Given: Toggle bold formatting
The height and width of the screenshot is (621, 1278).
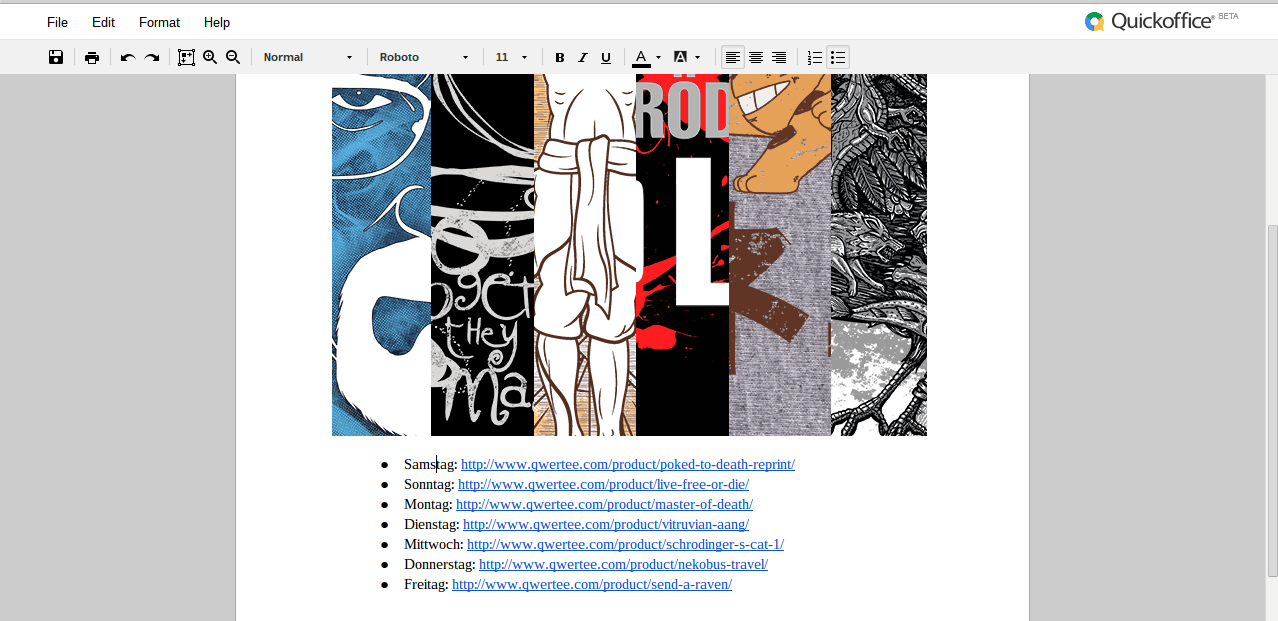Looking at the screenshot, I should coord(560,57).
